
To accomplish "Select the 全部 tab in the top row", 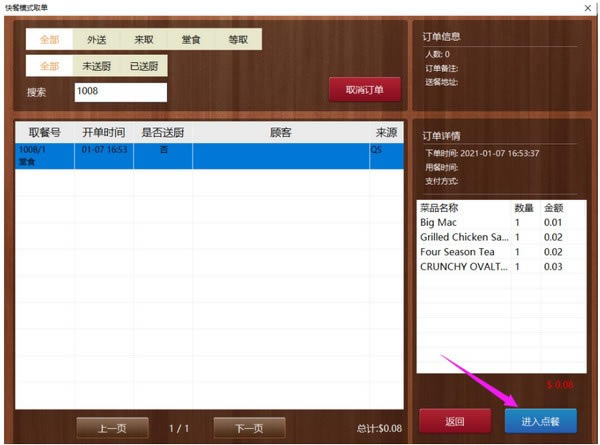I will [x=49, y=39].
